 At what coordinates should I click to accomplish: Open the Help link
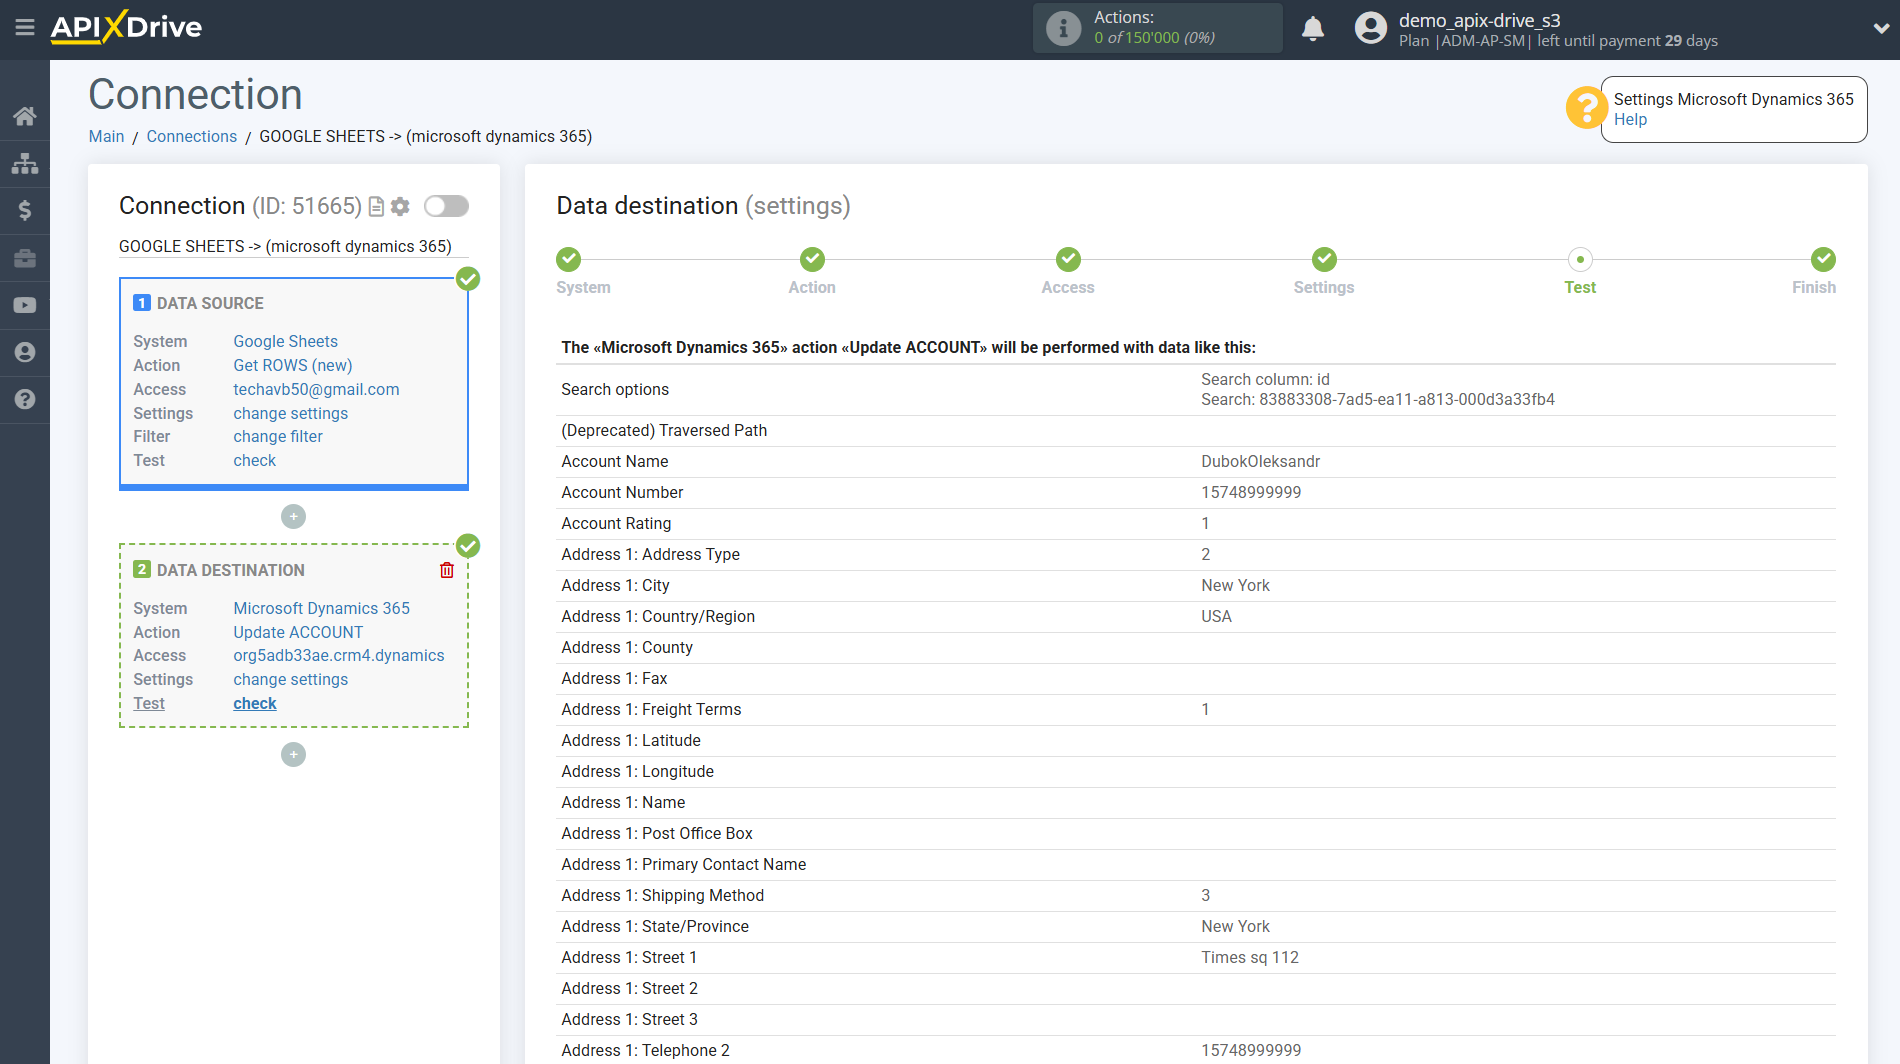click(x=1630, y=119)
